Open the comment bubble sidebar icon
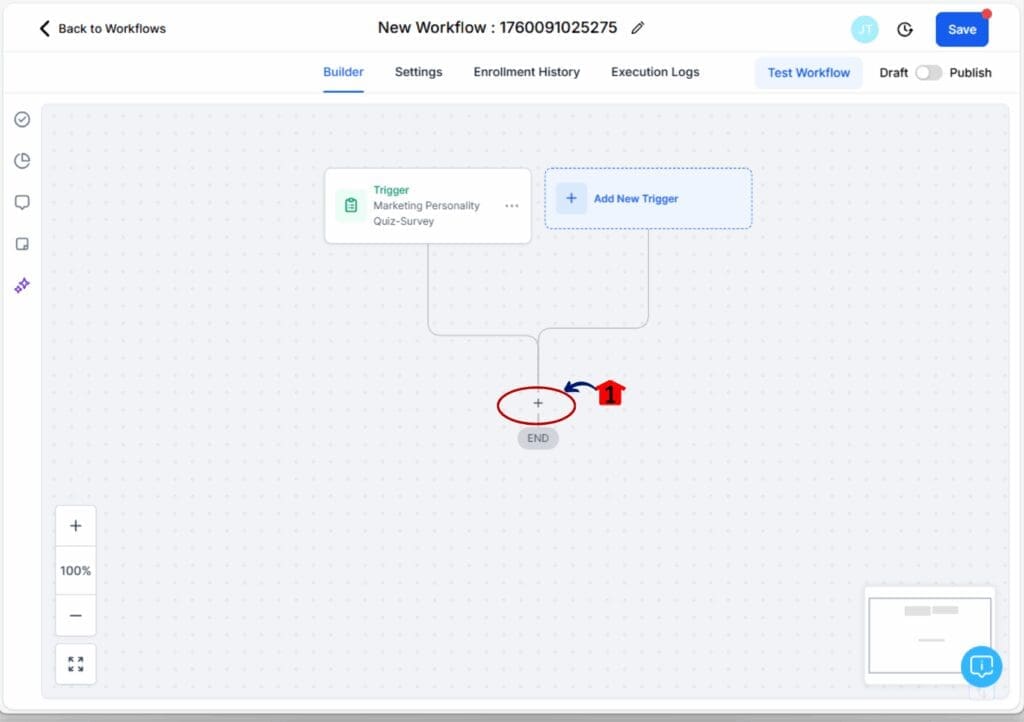The height and width of the screenshot is (722, 1024). click(22, 202)
